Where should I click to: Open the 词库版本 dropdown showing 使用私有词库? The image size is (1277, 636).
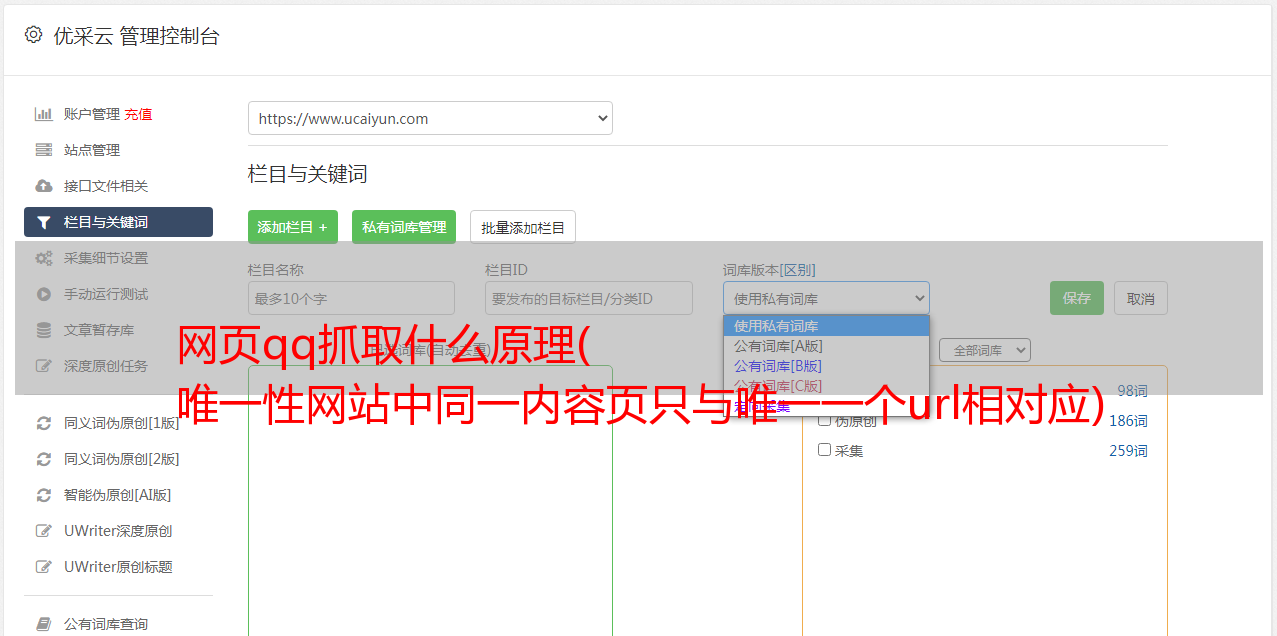(826, 298)
